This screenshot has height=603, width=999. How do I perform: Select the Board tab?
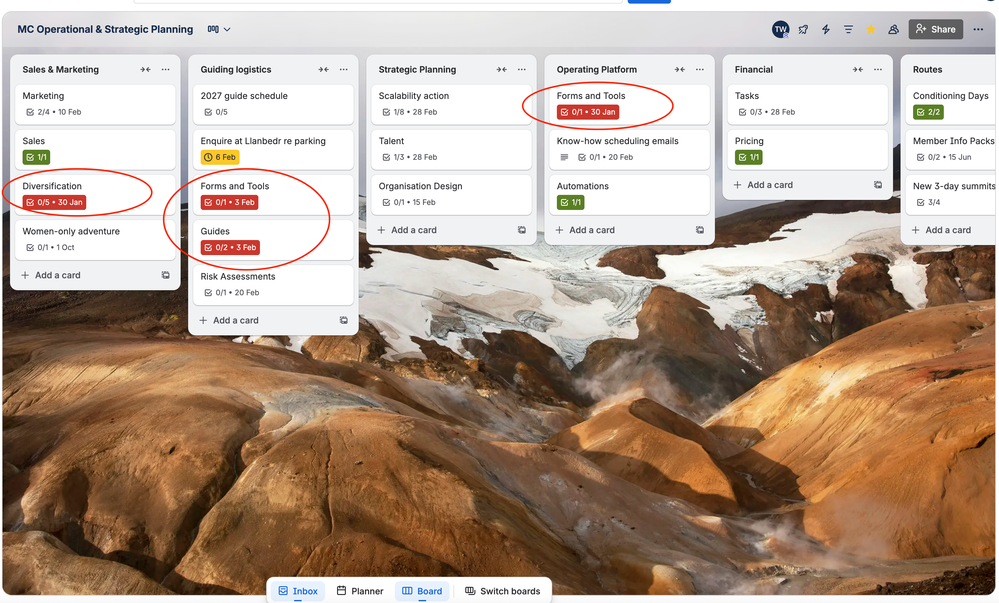click(422, 591)
